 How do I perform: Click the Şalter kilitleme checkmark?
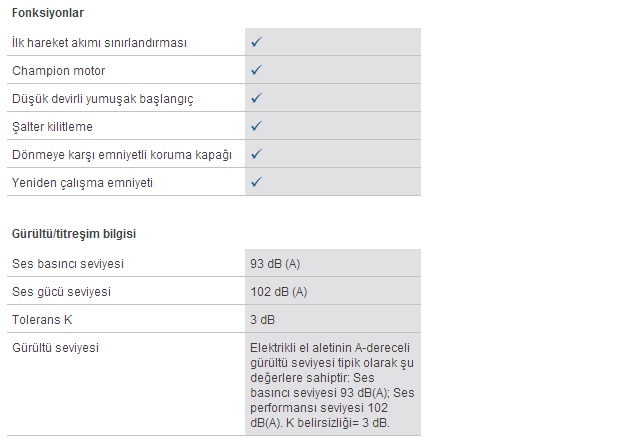click(x=257, y=126)
